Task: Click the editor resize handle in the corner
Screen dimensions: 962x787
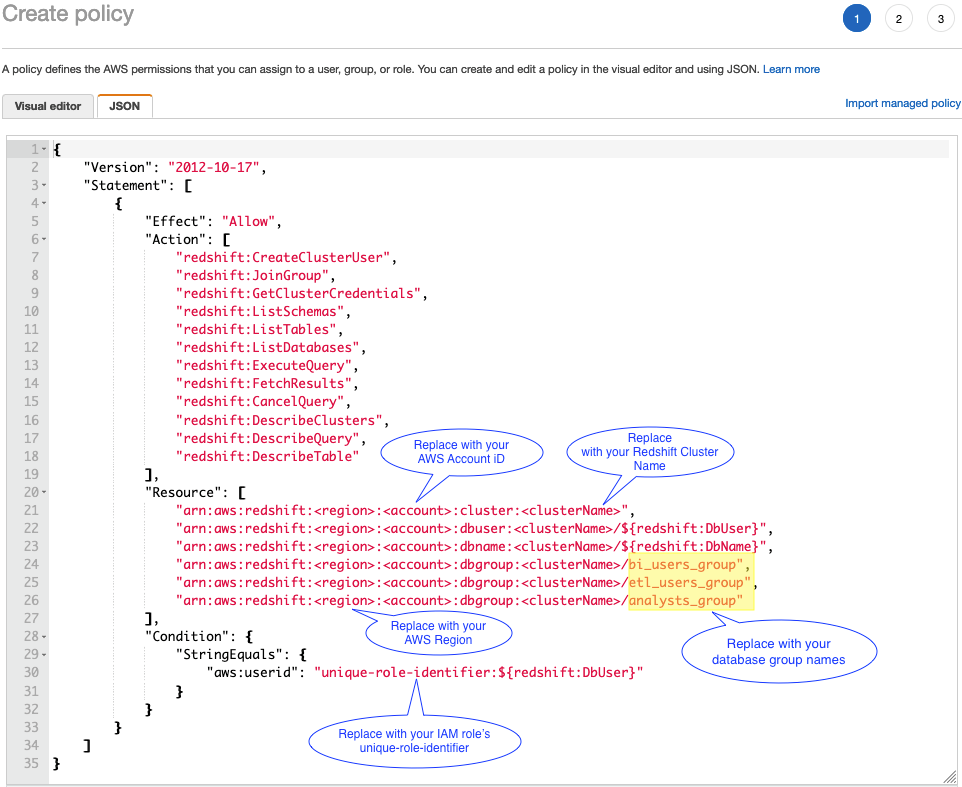Action: pos(949,776)
